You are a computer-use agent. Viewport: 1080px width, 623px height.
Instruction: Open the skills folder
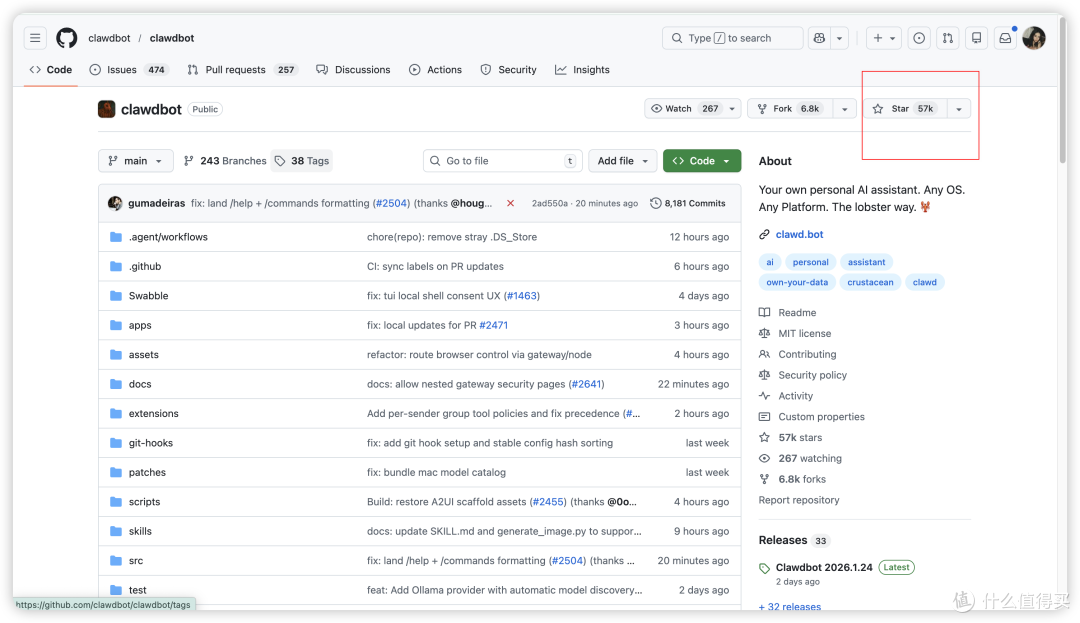tap(140, 531)
